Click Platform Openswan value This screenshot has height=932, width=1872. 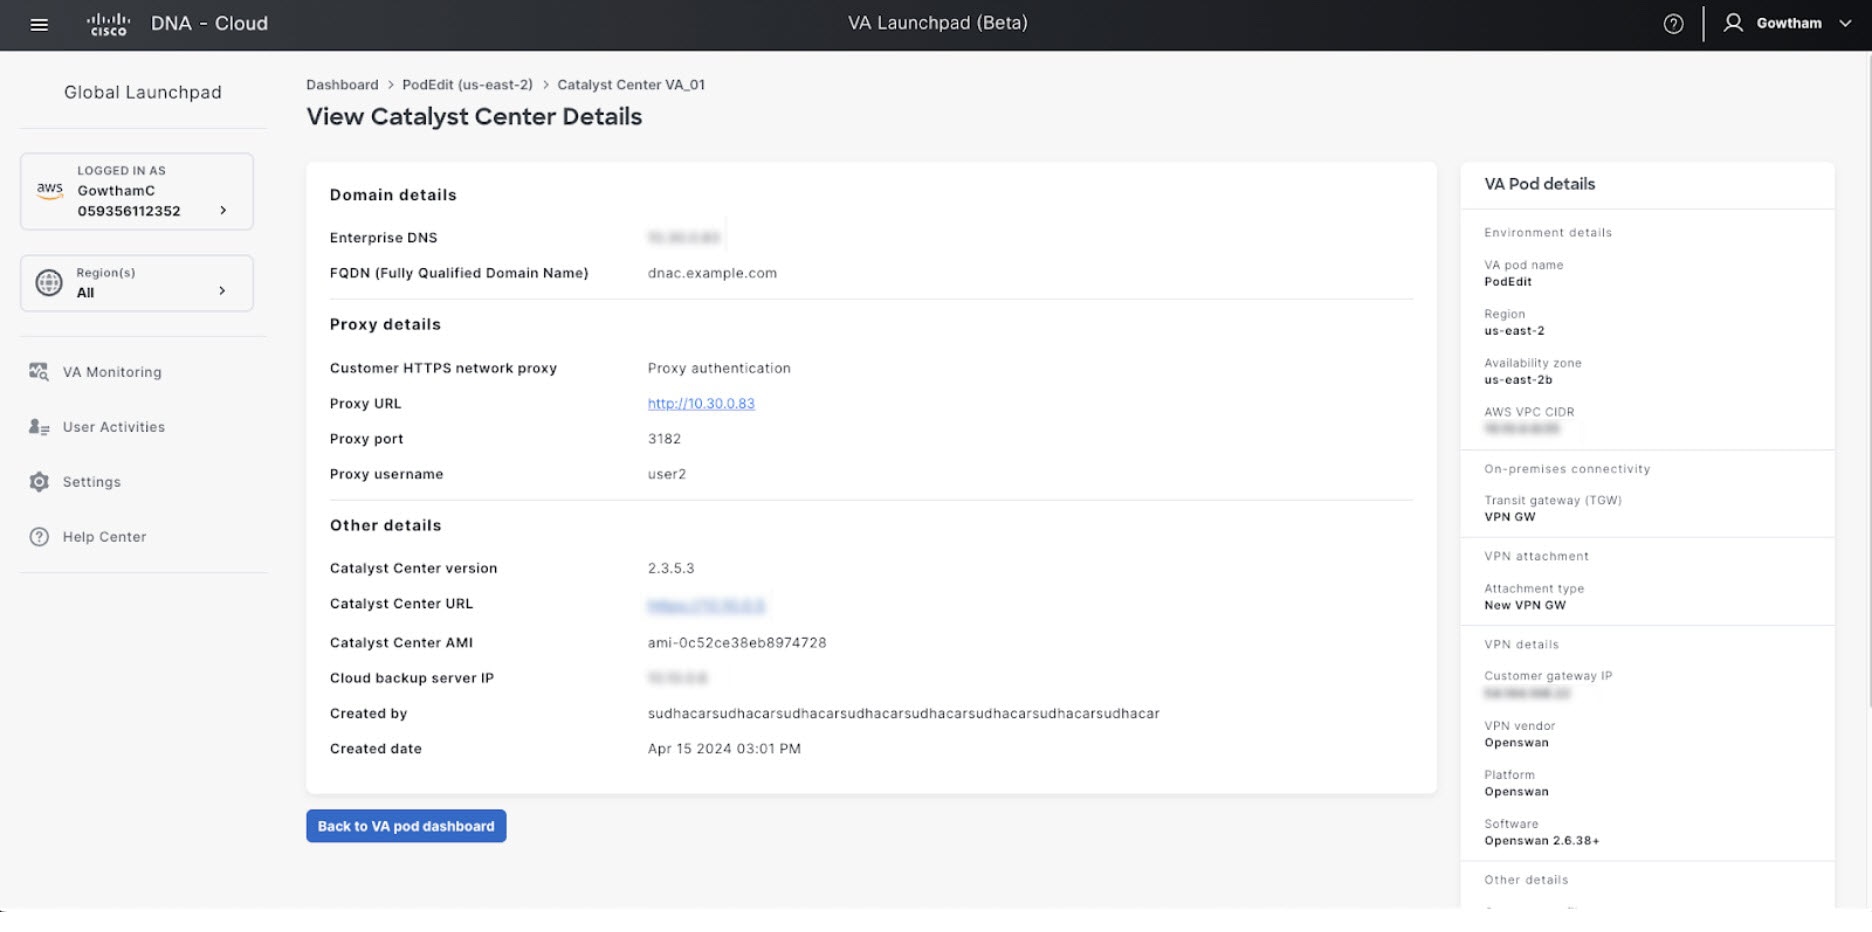click(1516, 792)
